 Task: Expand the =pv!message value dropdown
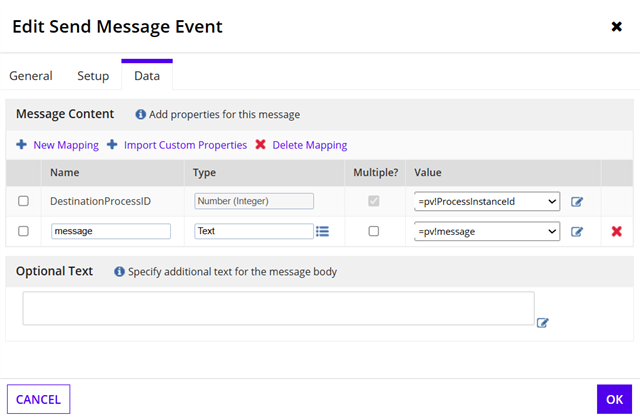coord(486,231)
